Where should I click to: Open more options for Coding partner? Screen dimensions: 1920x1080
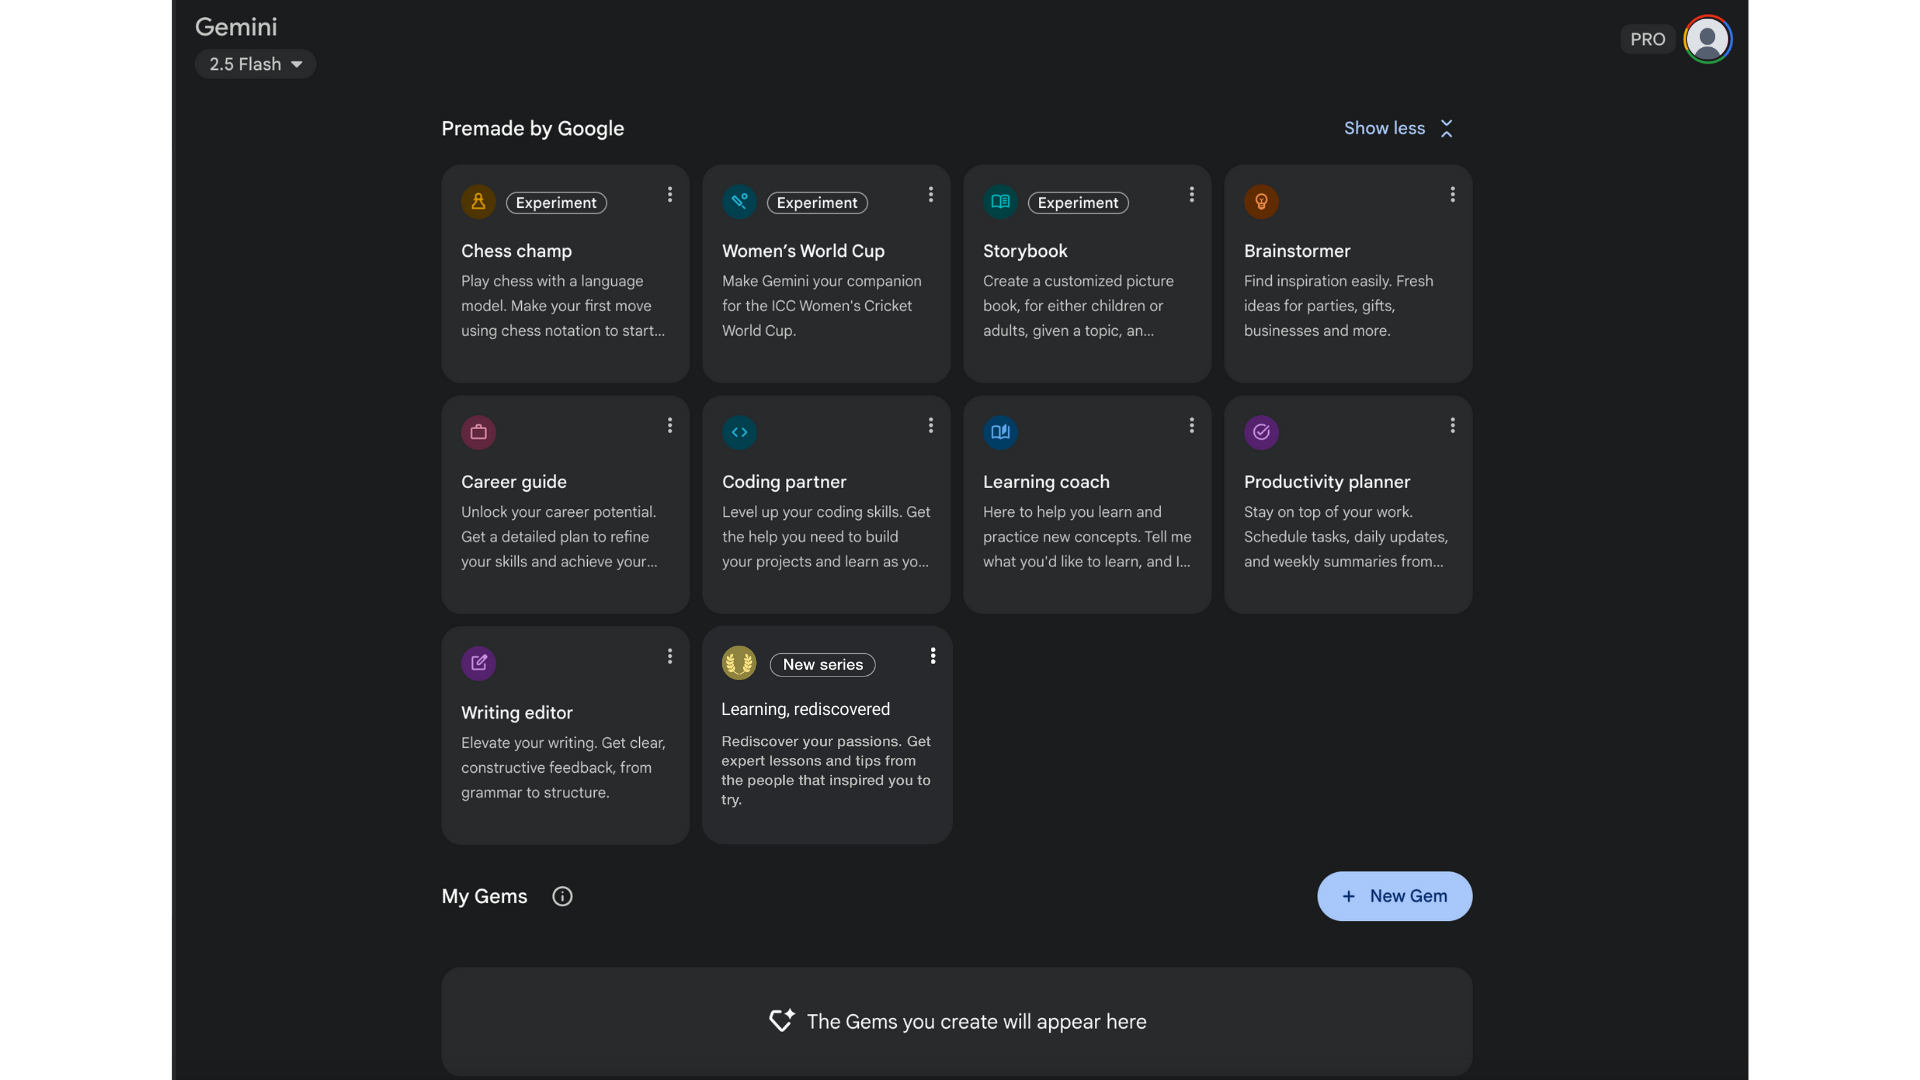click(931, 426)
